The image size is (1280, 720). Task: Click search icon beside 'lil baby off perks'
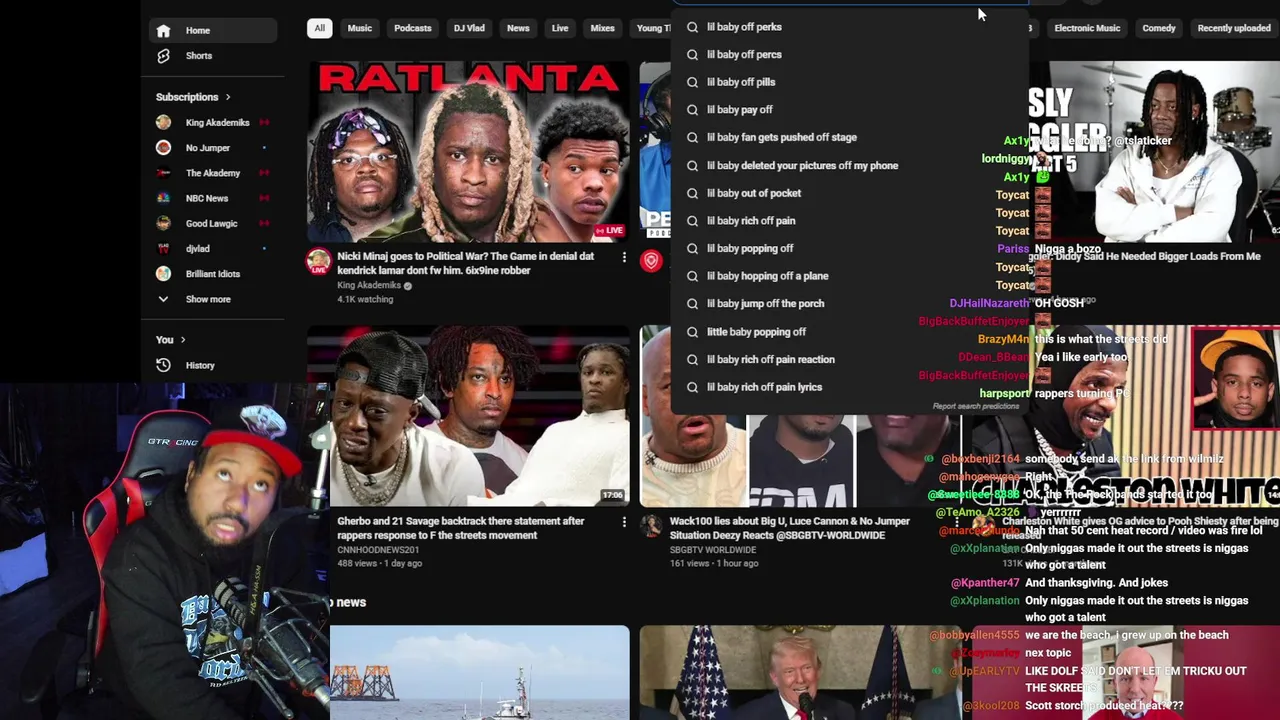692,27
